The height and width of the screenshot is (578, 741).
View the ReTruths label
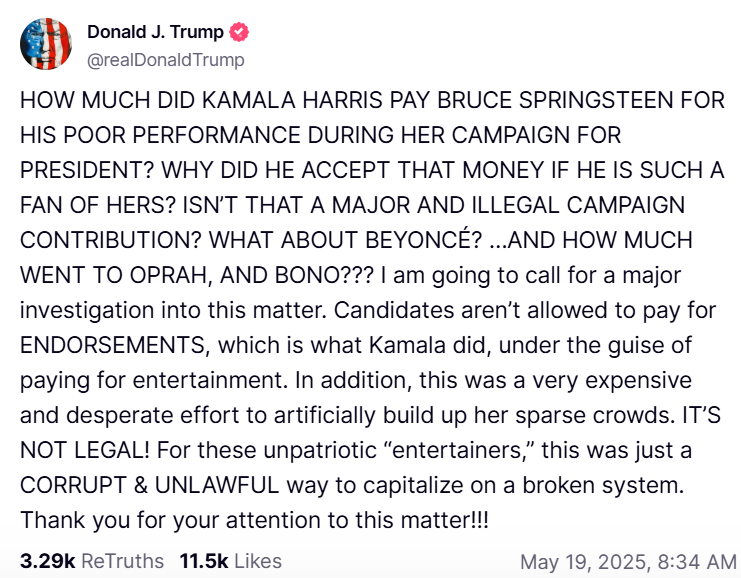[x=122, y=561]
